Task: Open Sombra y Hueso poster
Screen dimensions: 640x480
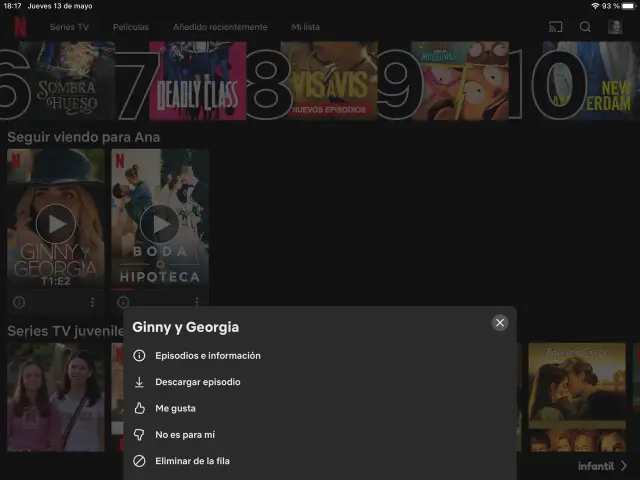Action: pos(67,80)
